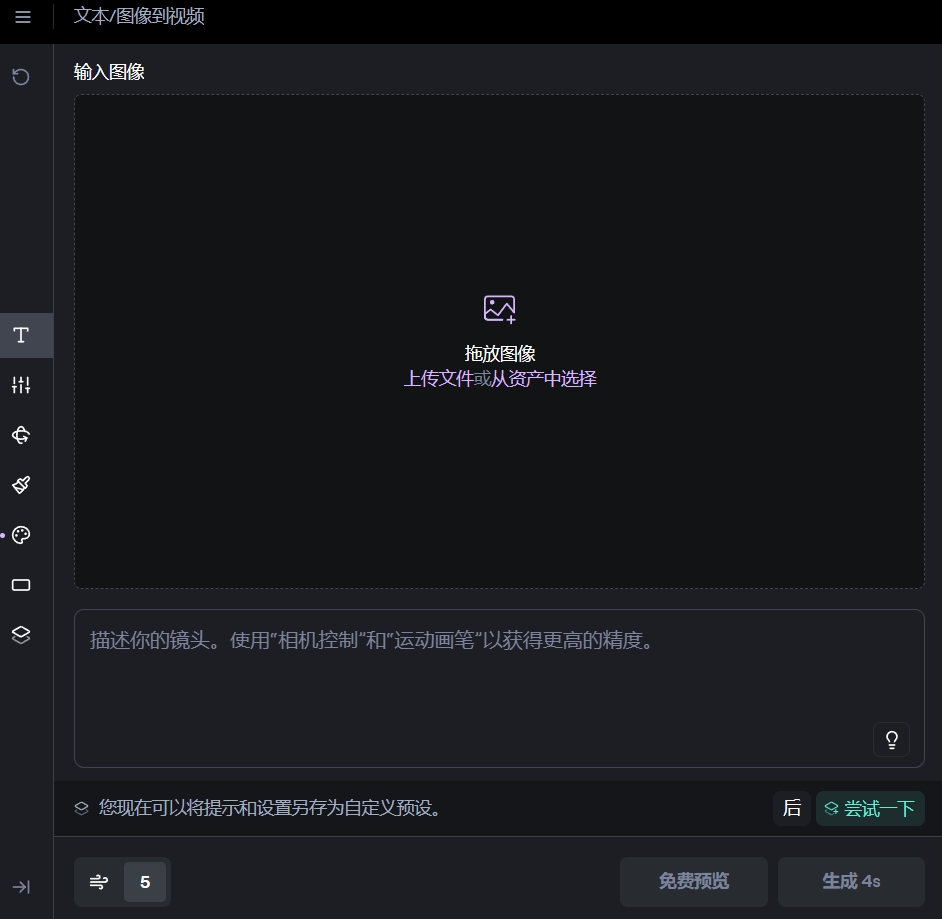This screenshot has height=919, width=942.
Task: Click into the shot description text box
Action: (499, 688)
